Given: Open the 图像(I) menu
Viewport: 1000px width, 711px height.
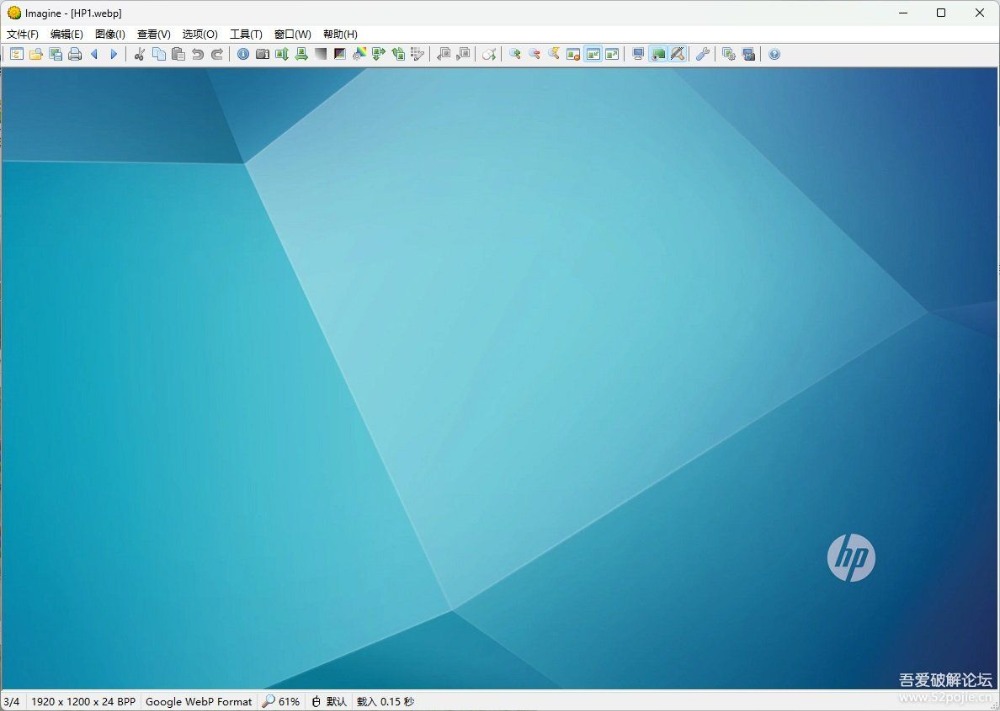Looking at the screenshot, I should (x=110, y=34).
